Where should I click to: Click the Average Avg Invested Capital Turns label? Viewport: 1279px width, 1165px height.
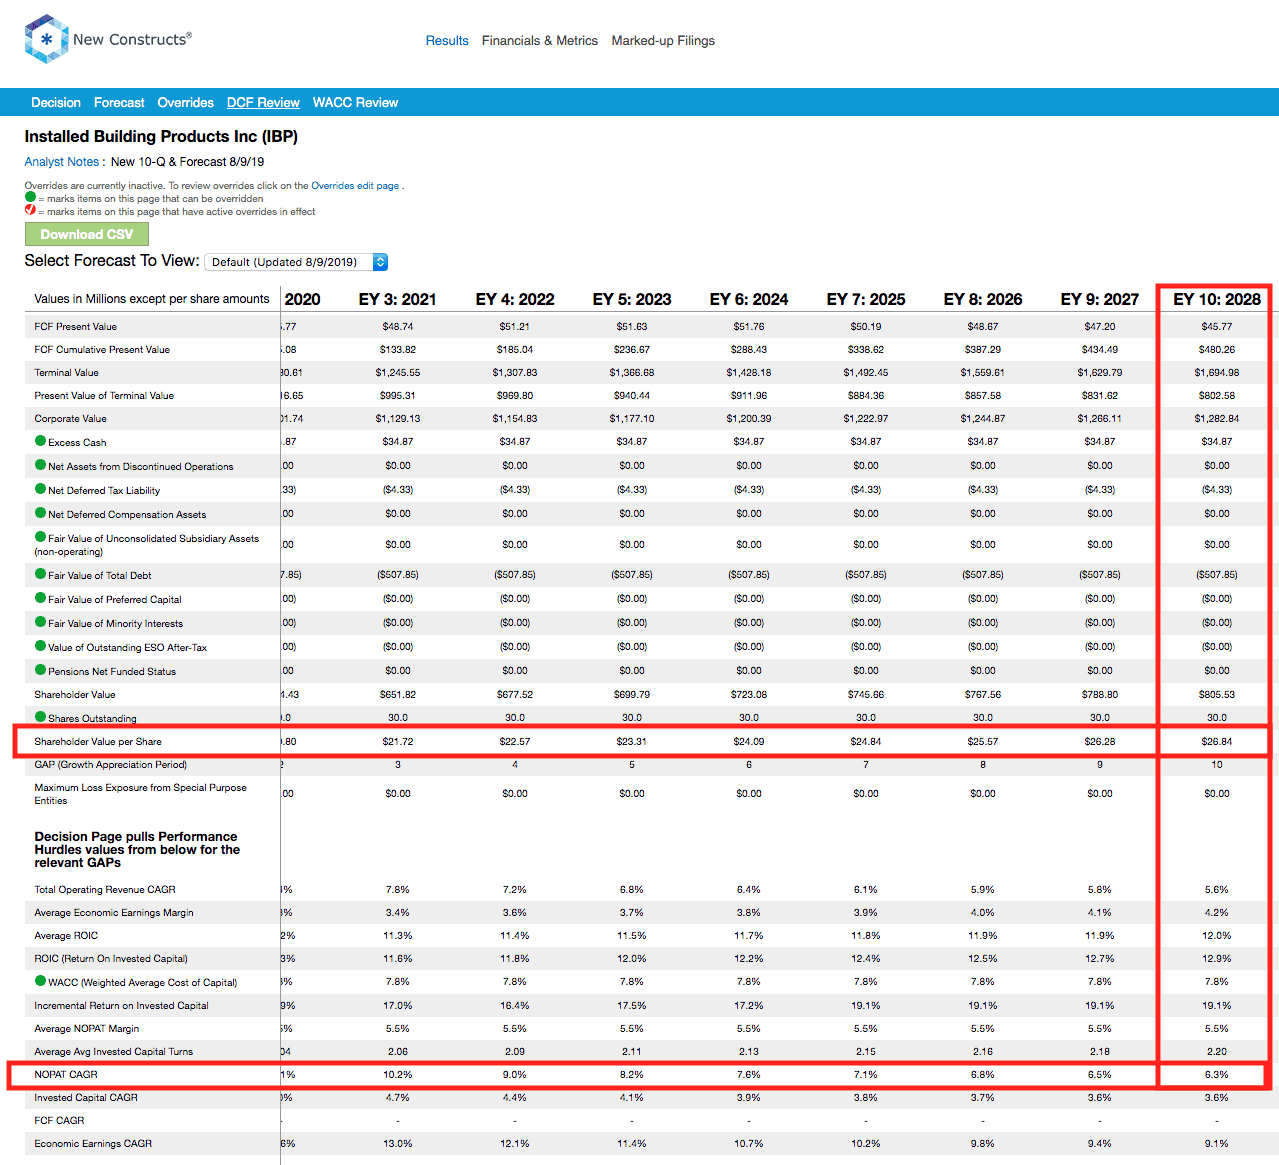(x=114, y=1052)
